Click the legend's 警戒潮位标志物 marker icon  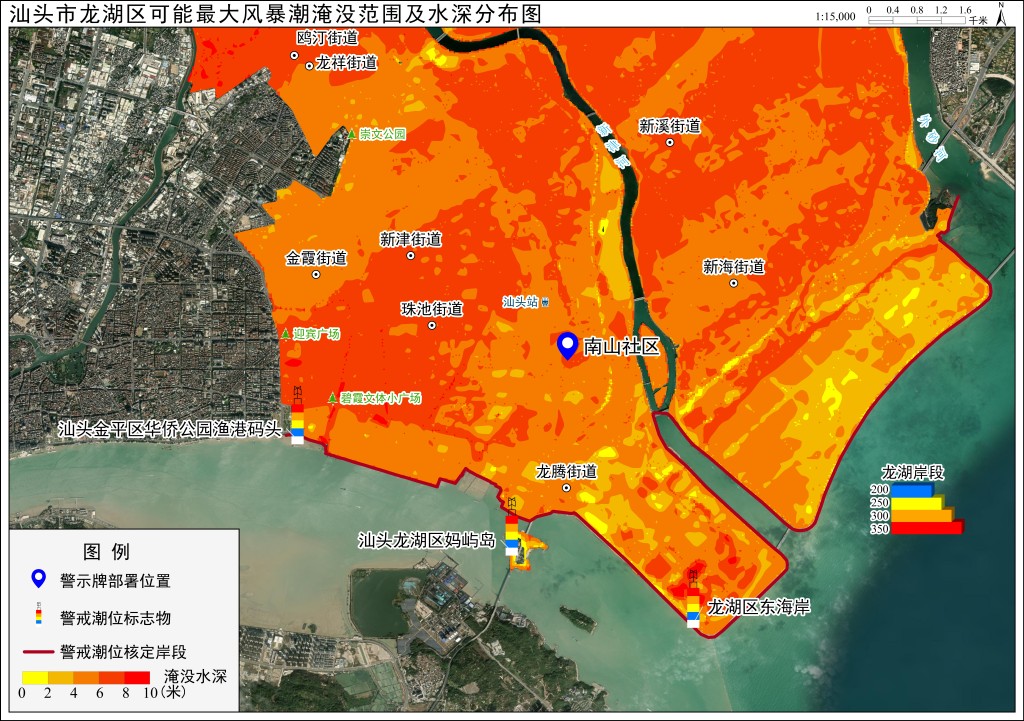tap(39, 615)
